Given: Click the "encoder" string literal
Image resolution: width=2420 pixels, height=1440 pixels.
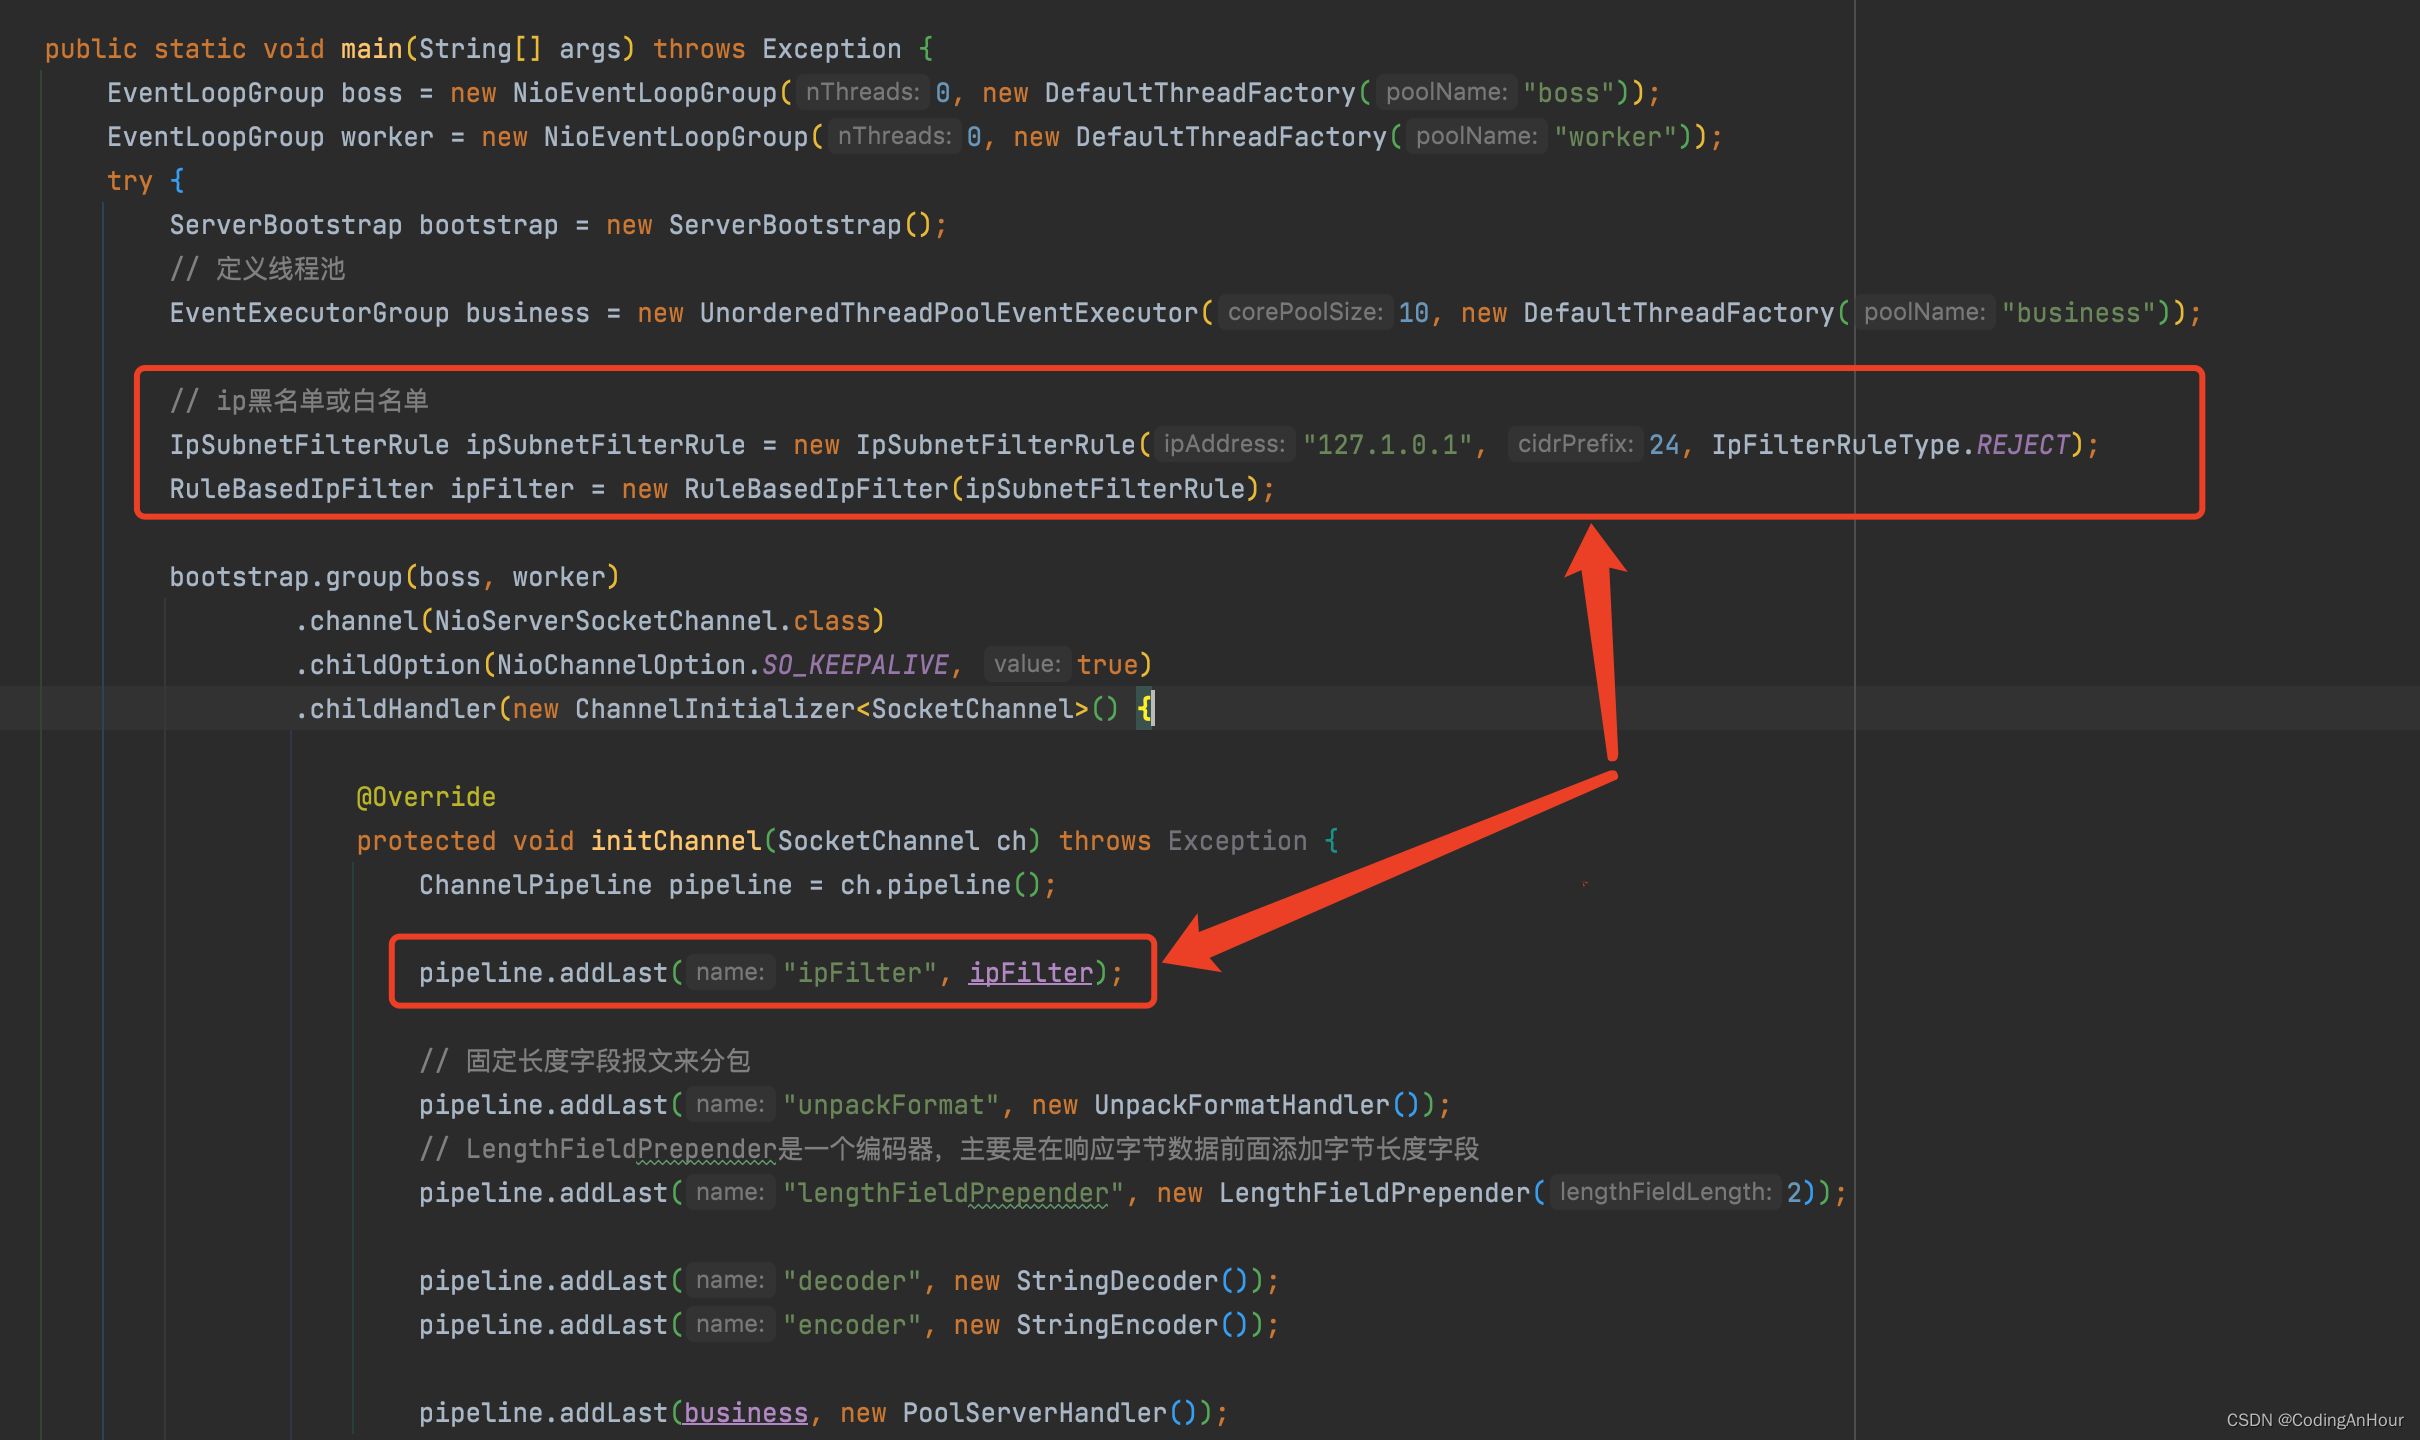Looking at the screenshot, I should click(x=852, y=1325).
